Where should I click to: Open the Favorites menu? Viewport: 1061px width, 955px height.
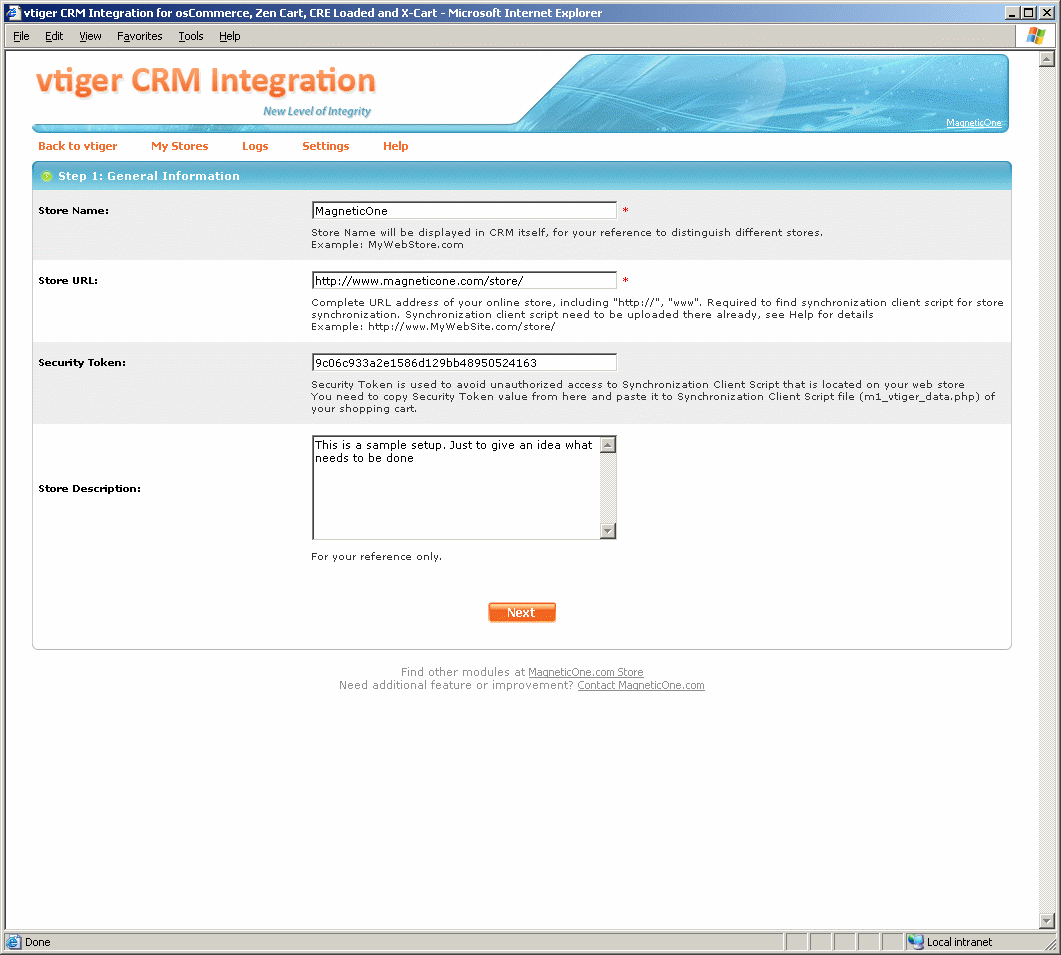(x=139, y=37)
